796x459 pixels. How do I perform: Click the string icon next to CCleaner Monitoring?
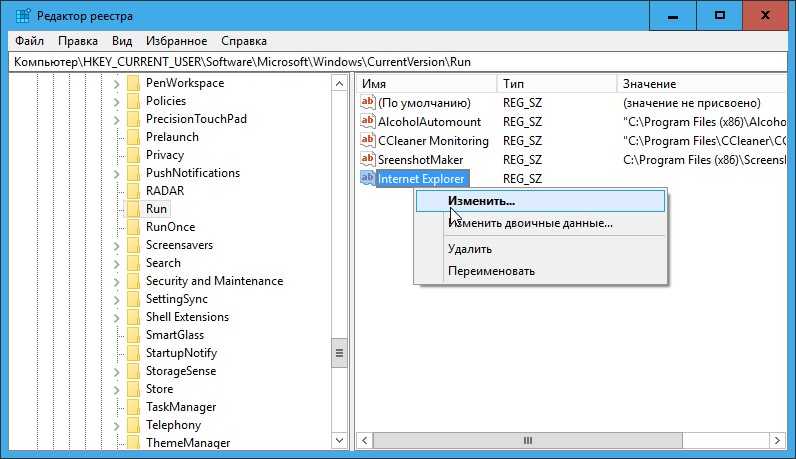tap(368, 140)
